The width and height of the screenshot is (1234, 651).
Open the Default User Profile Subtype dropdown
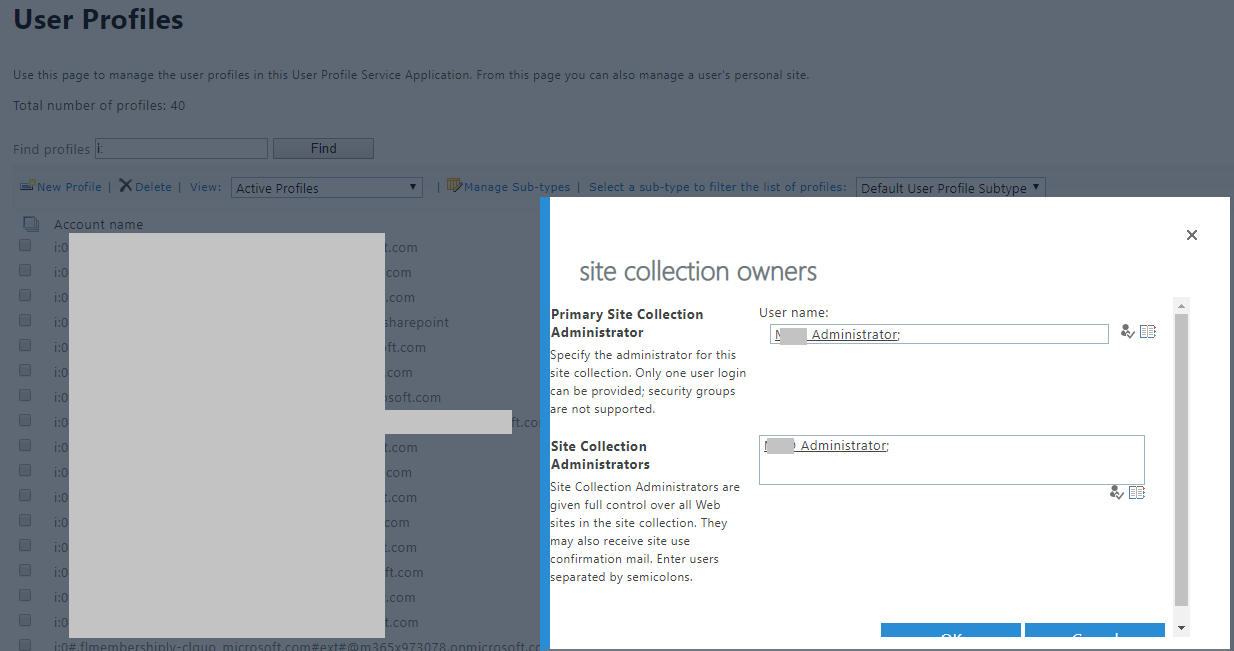coord(951,188)
